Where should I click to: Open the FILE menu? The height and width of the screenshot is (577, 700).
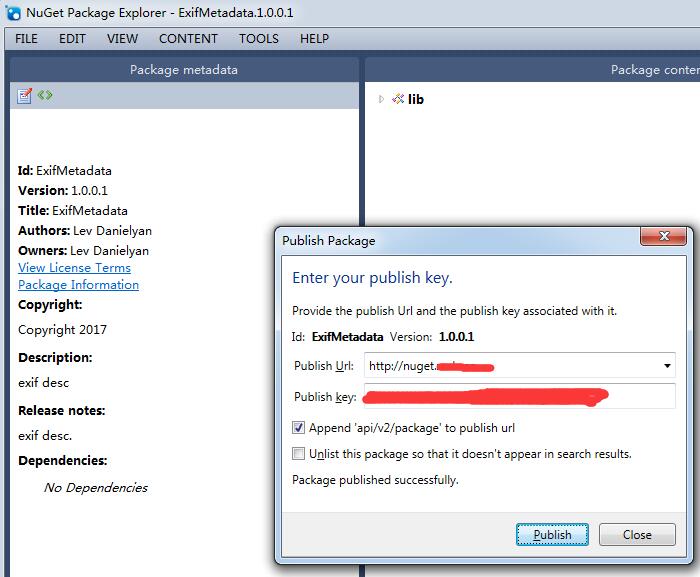[x=26, y=39]
